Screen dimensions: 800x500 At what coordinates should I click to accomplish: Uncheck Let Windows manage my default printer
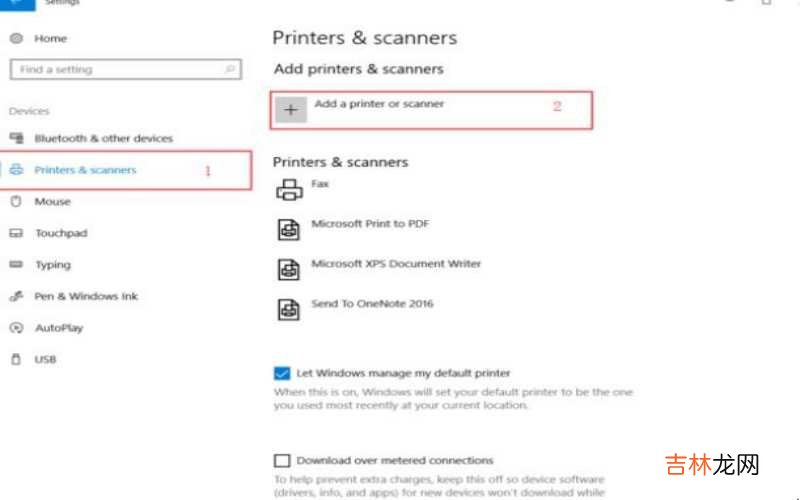click(x=282, y=373)
